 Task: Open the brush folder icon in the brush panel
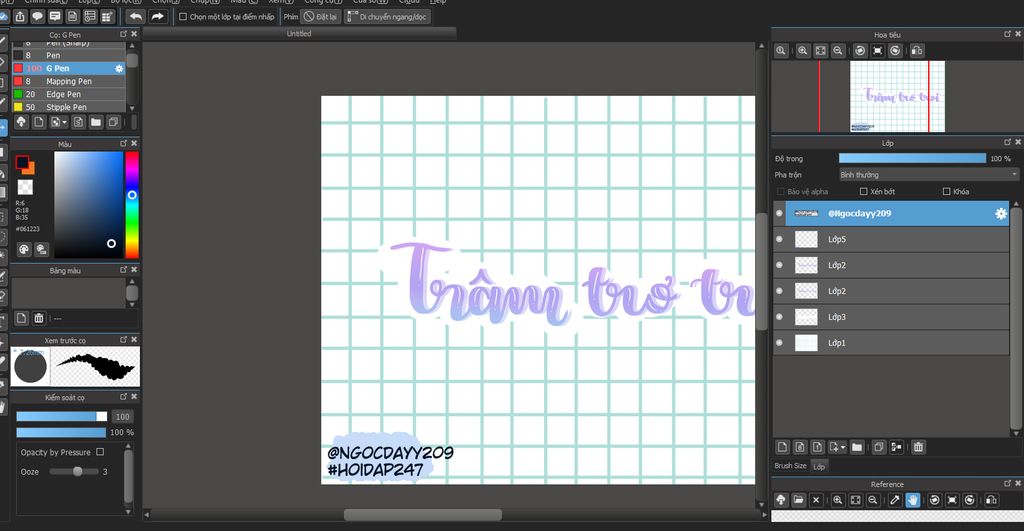[96, 121]
